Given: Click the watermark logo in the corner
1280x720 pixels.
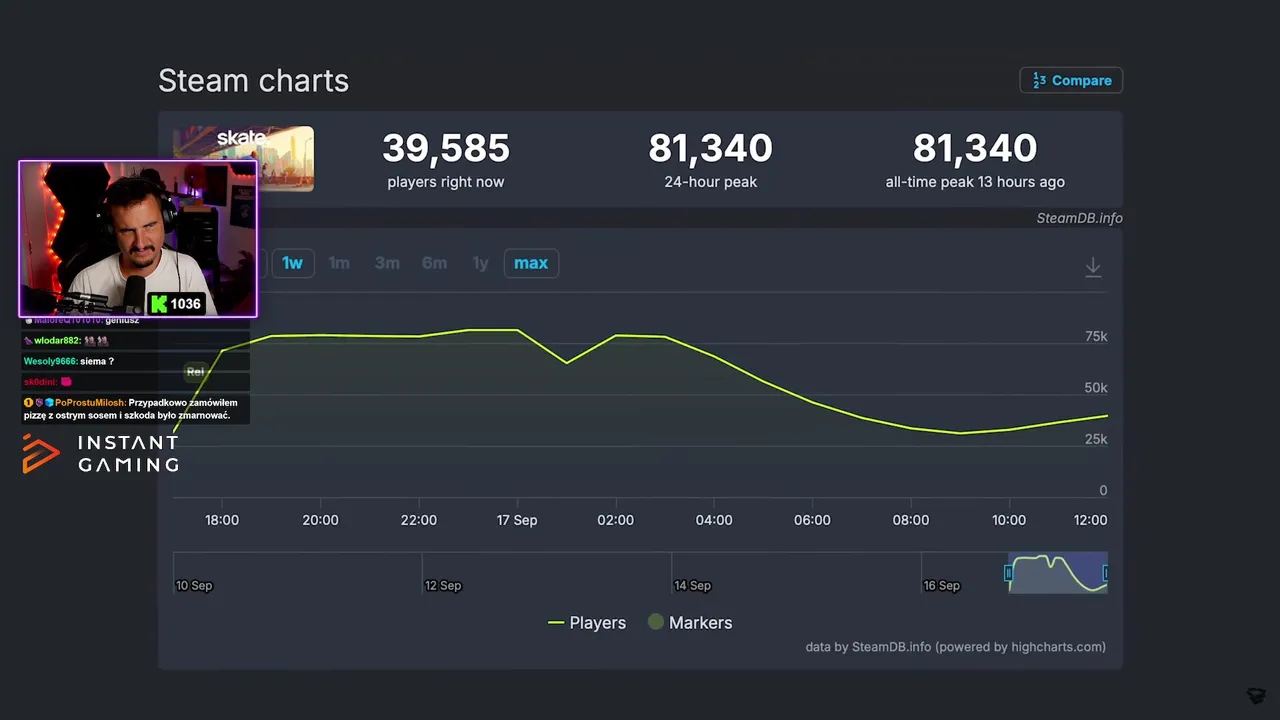Looking at the screenshot, I should click(1256, 696).
